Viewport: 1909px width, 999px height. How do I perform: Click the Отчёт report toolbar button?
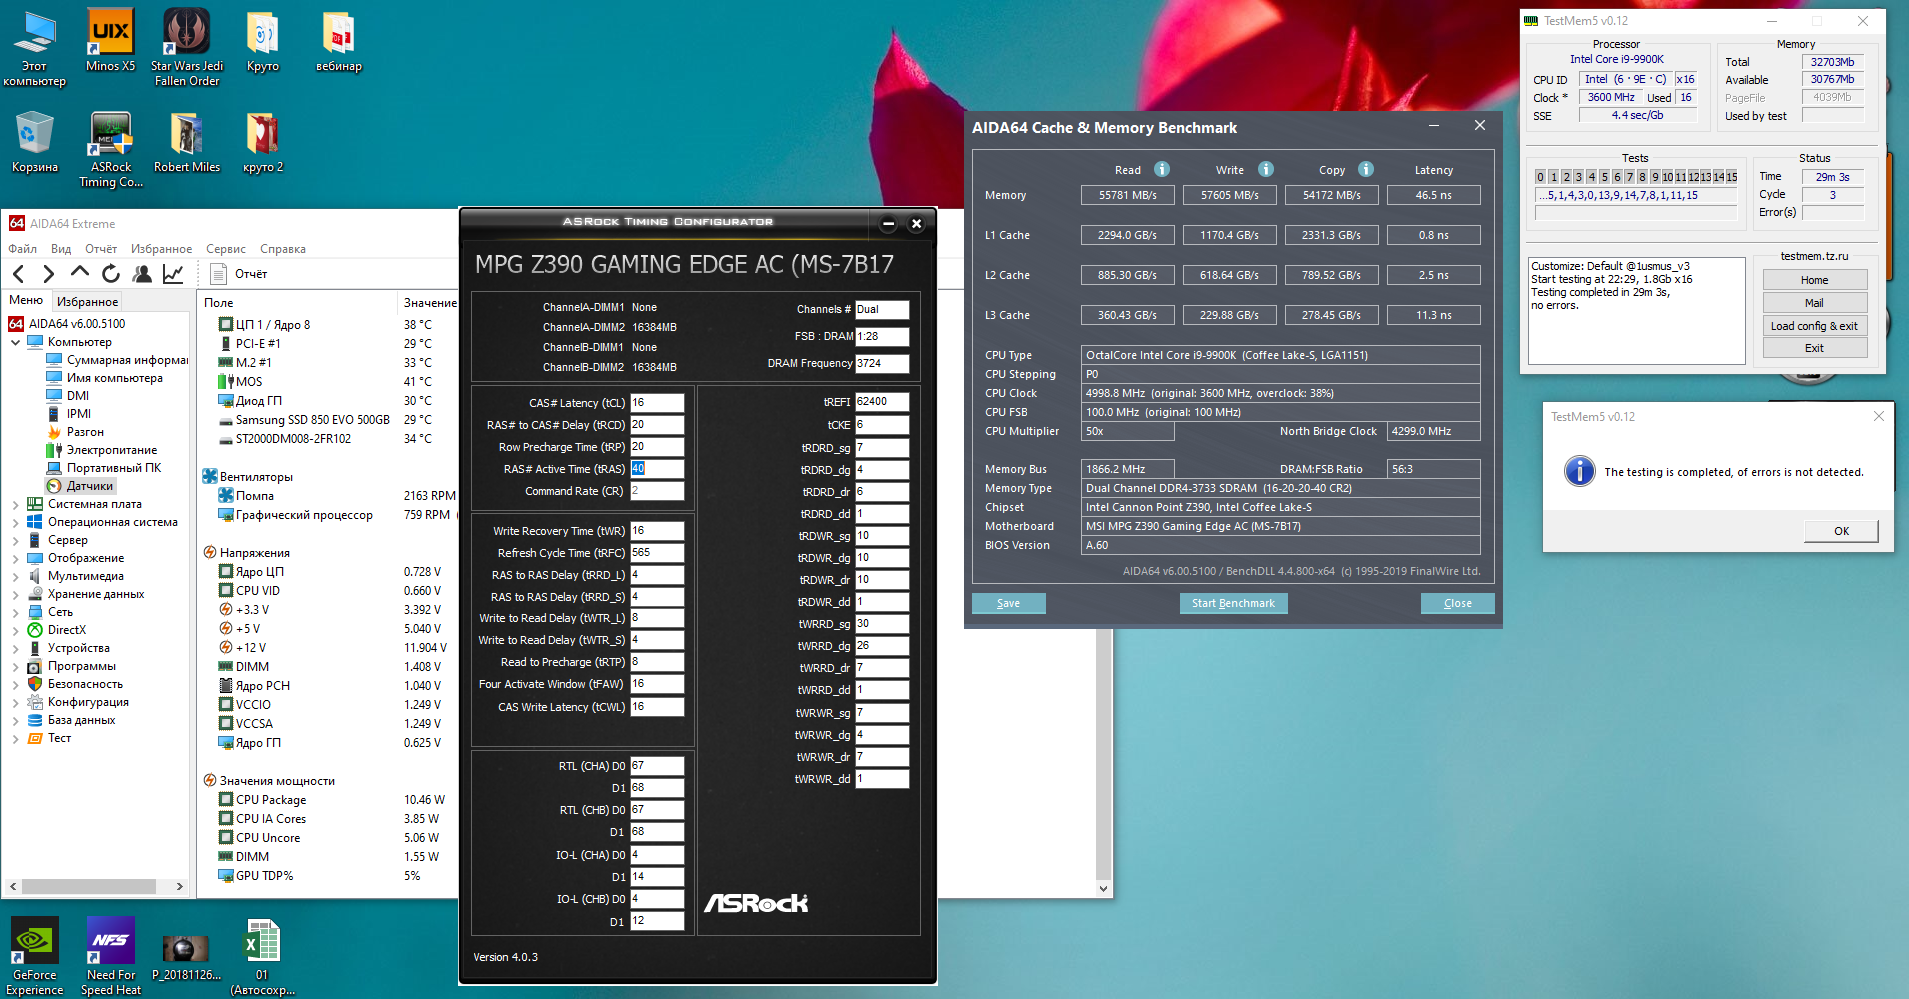[x=239, y=274]
